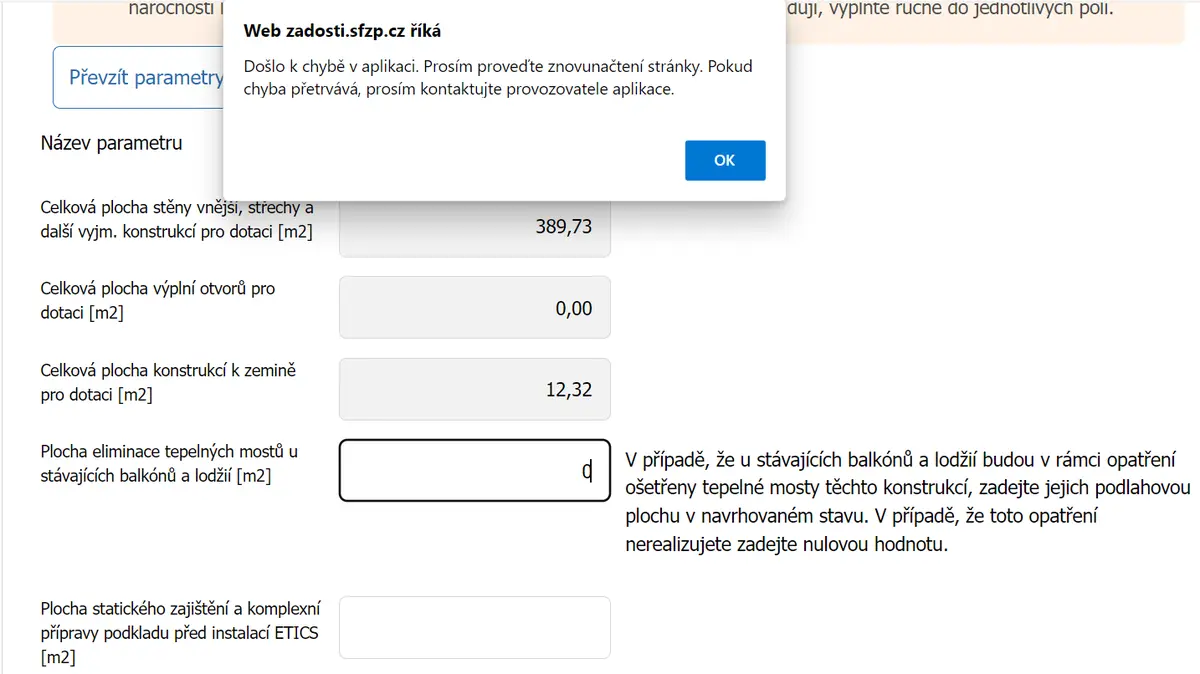Click the Název parametru column heading
The width and height of the screenshot is (1200, 674).
tap(111, 143)
